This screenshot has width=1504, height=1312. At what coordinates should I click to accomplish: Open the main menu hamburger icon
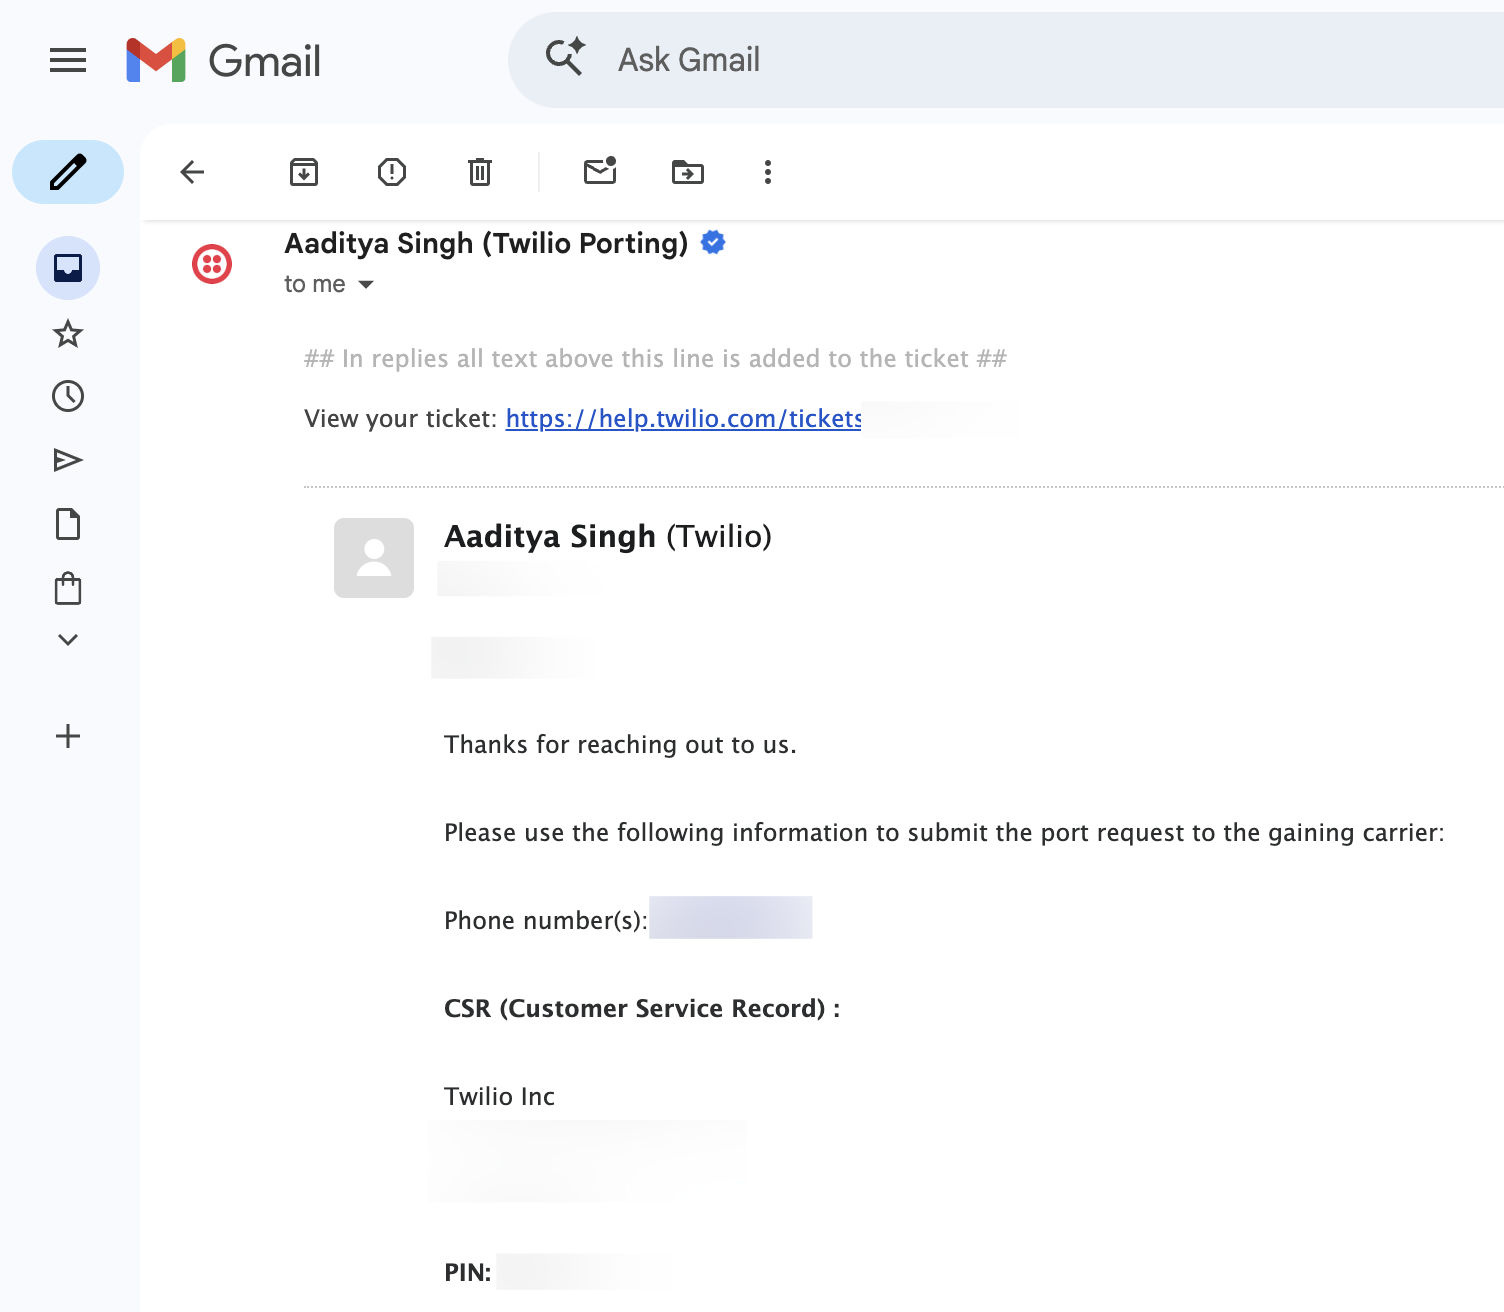pos(68,60)
